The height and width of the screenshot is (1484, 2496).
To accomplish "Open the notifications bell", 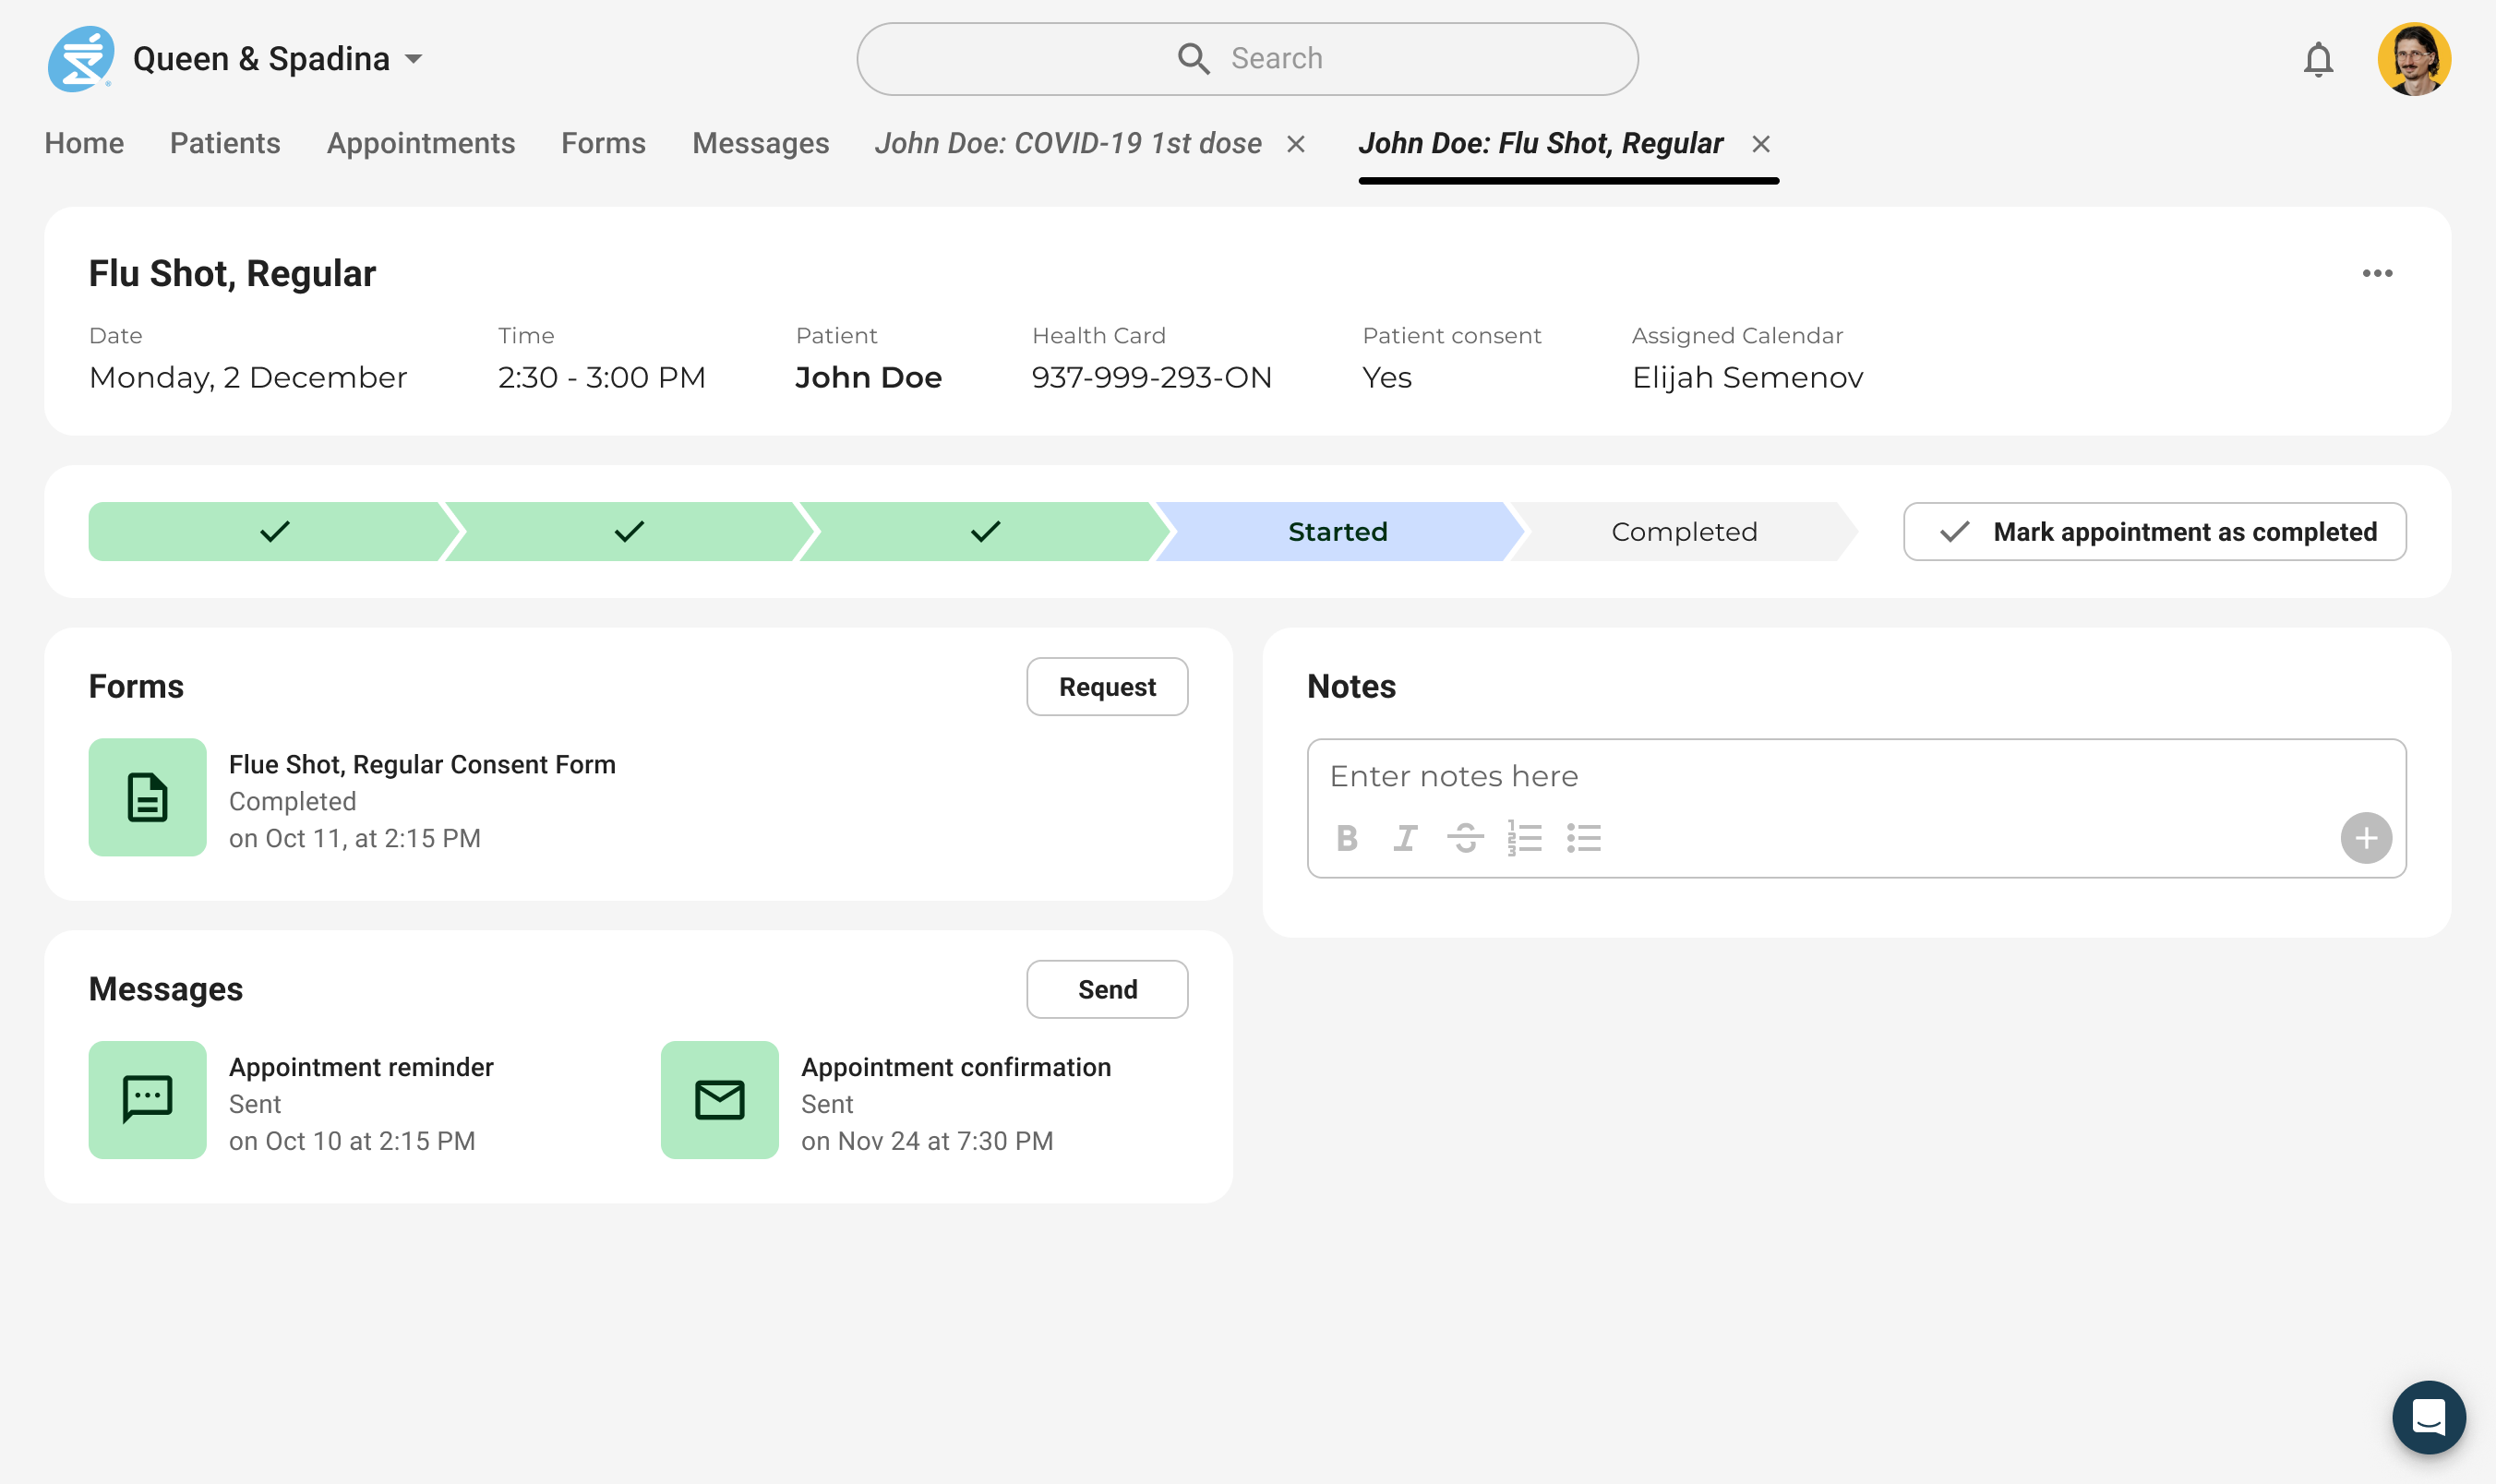I will click(2318, 60).
